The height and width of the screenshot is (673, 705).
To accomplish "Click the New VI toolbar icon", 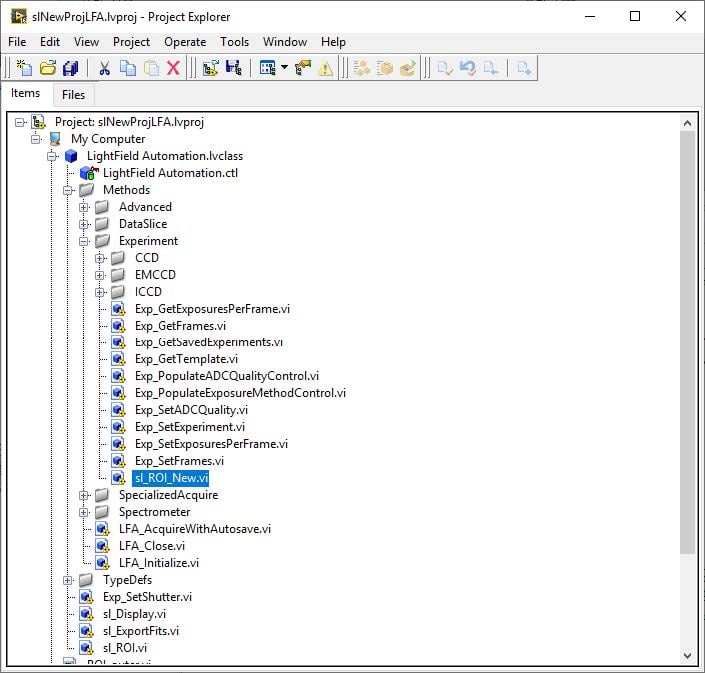I will click(x=24, y=68).
